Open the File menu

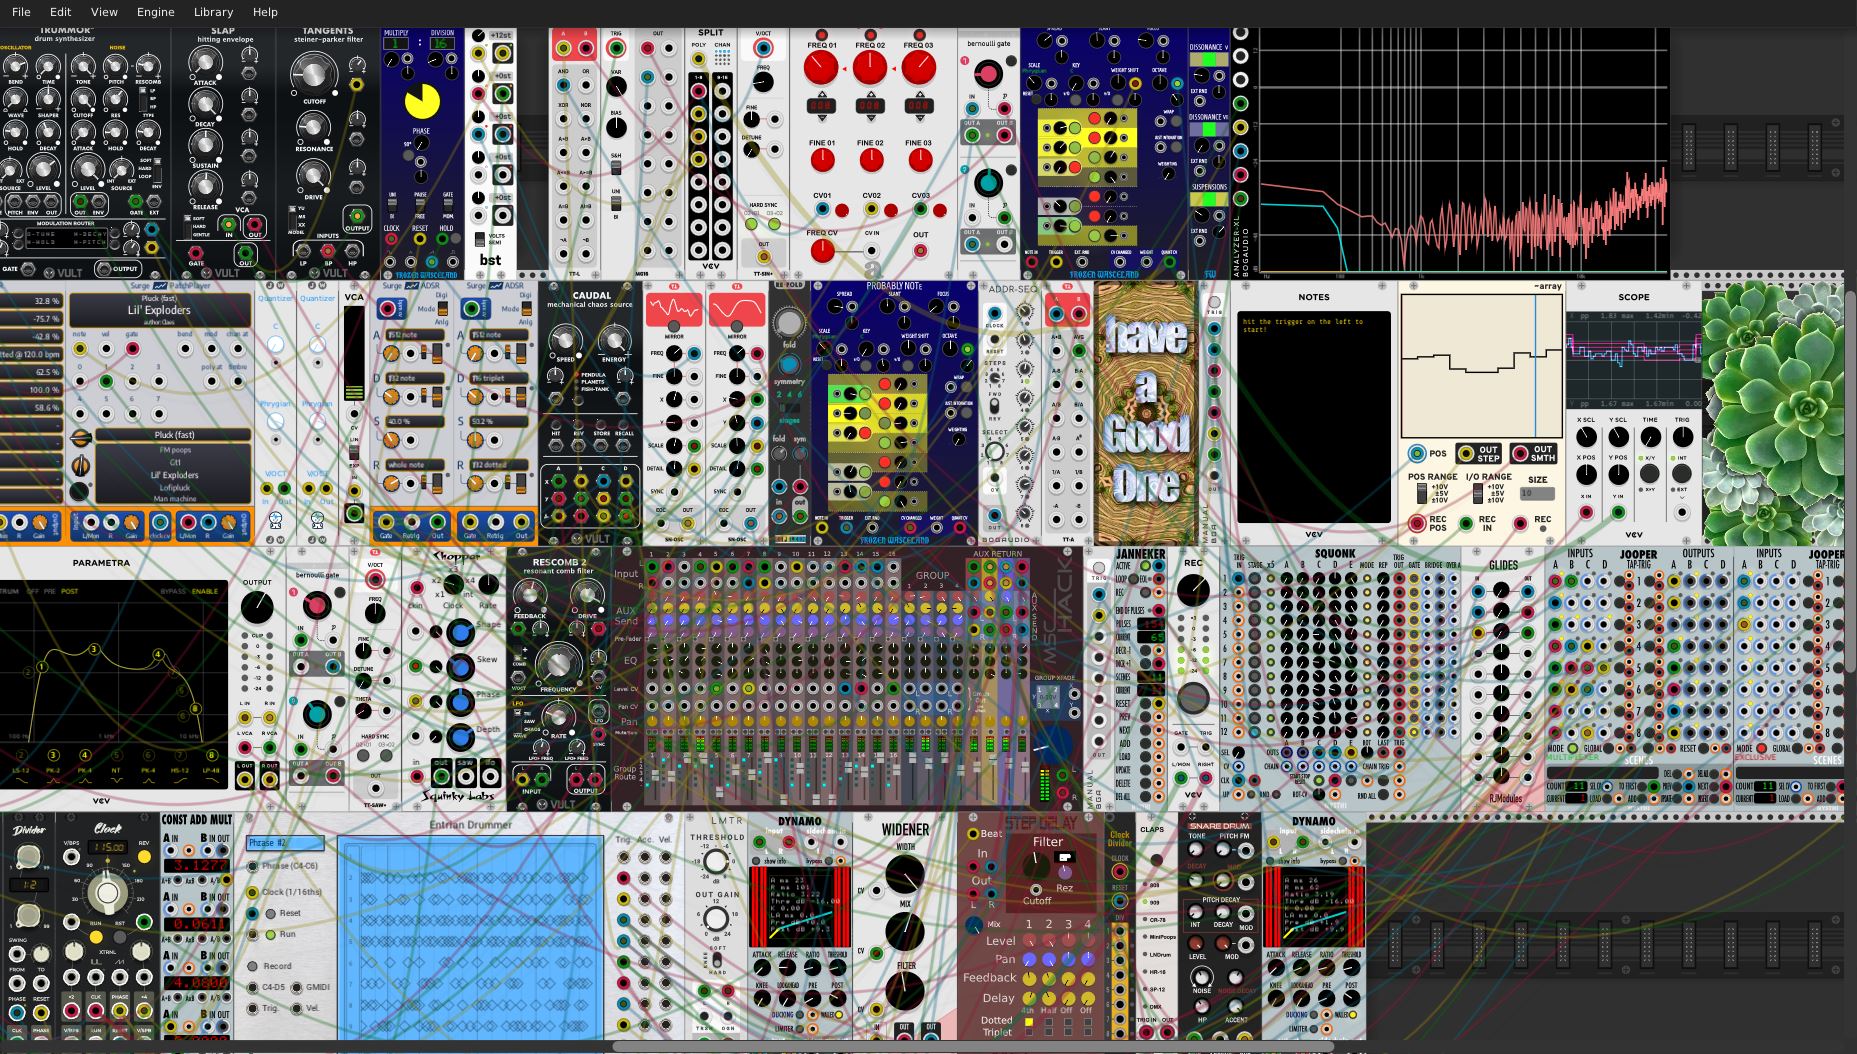(20, 12)
